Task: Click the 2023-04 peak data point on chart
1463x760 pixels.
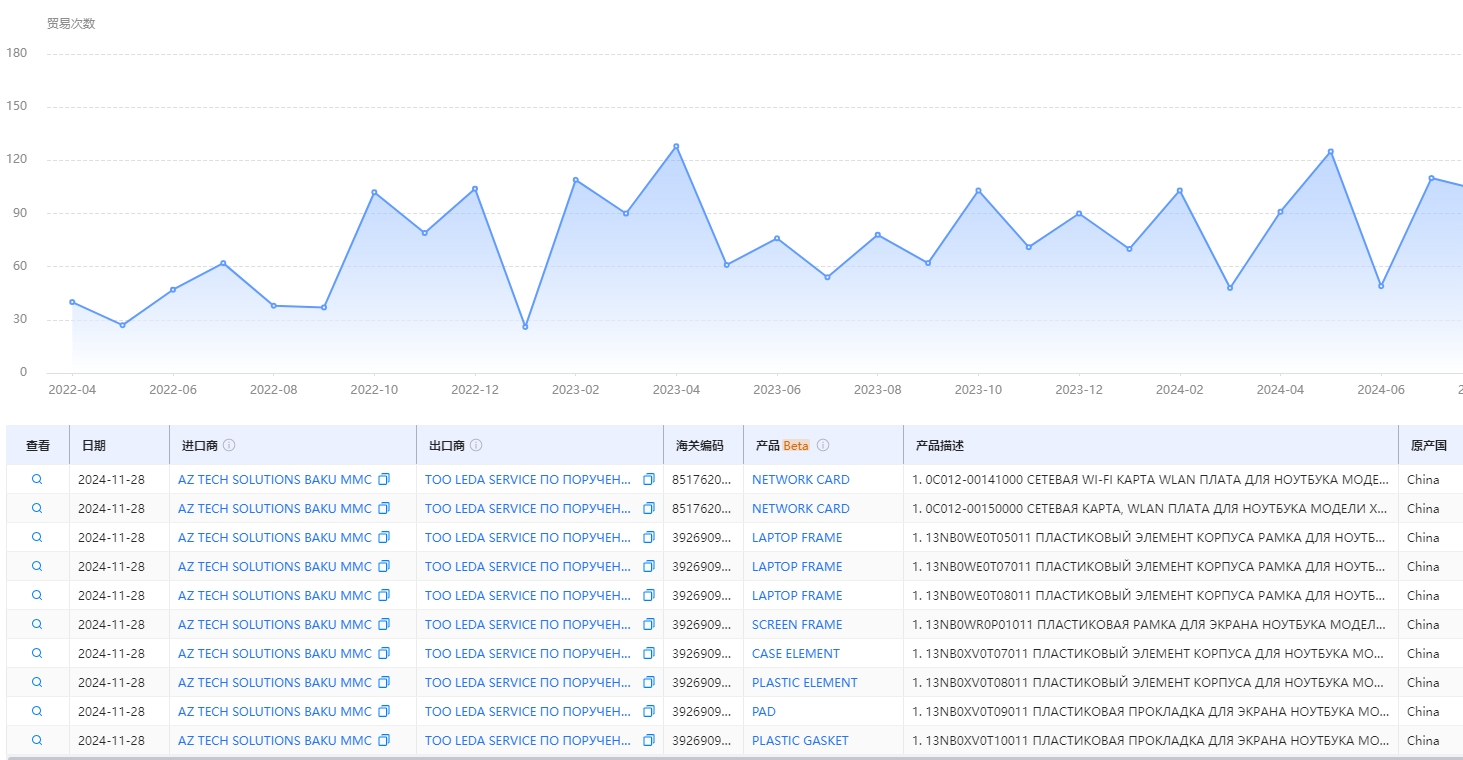Action: point(676,146)
